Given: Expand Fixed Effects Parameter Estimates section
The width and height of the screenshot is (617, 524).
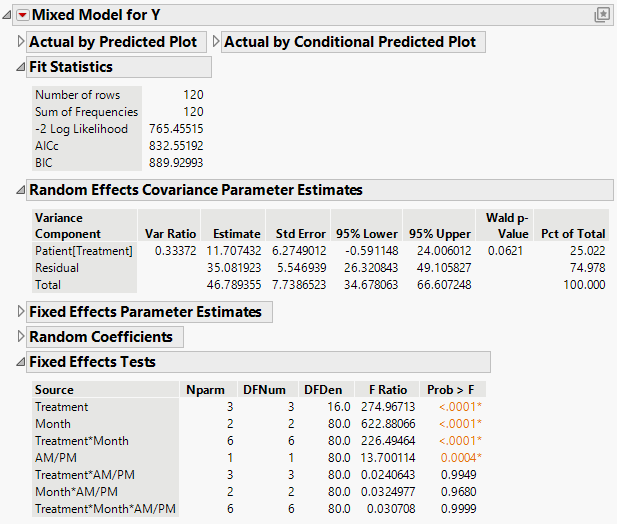Looking at the screenshot, I should 22,312.
